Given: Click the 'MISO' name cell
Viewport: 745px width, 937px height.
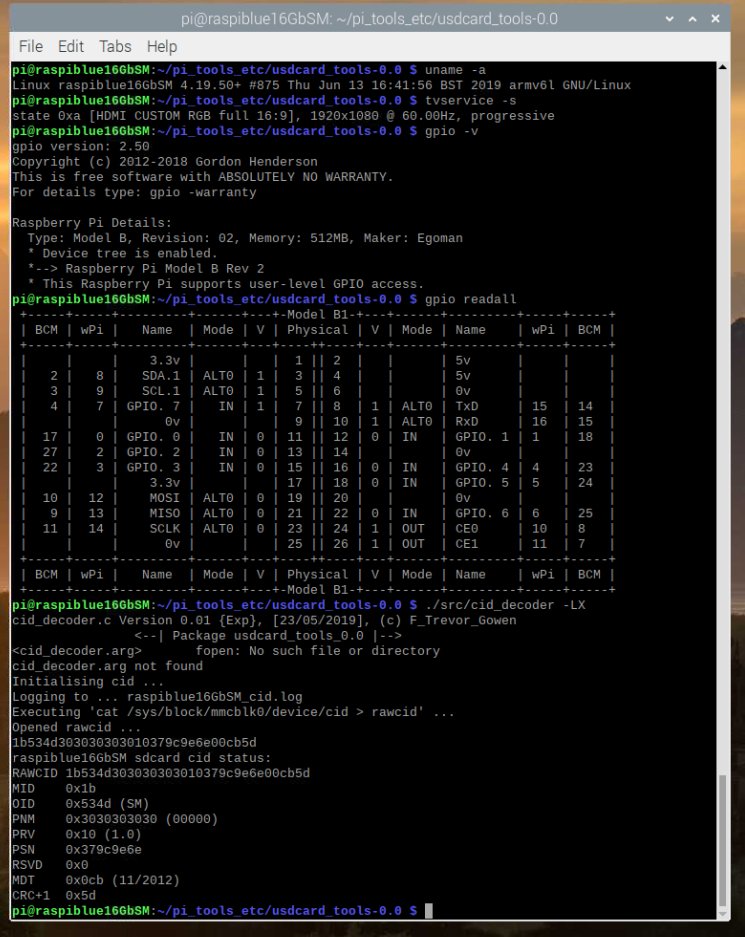Looking at the screenshot, I should tap(164, 513).
